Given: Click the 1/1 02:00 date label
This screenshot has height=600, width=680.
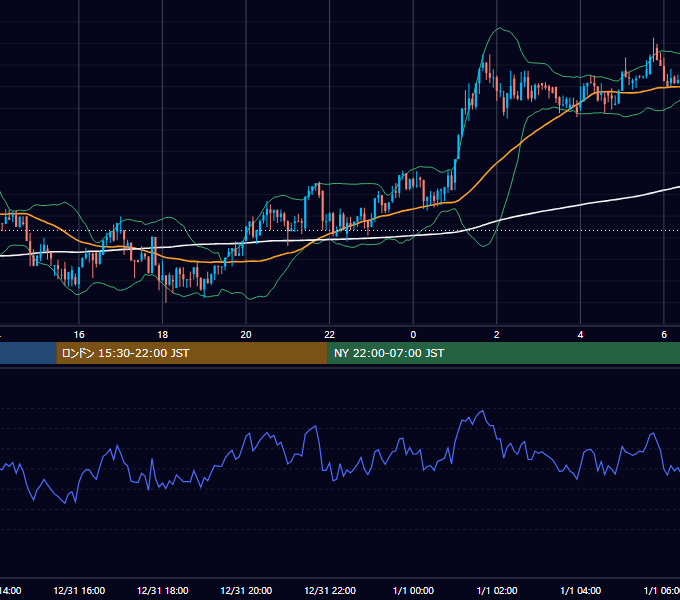Looking at the screenshot, I should coord(497,590).
